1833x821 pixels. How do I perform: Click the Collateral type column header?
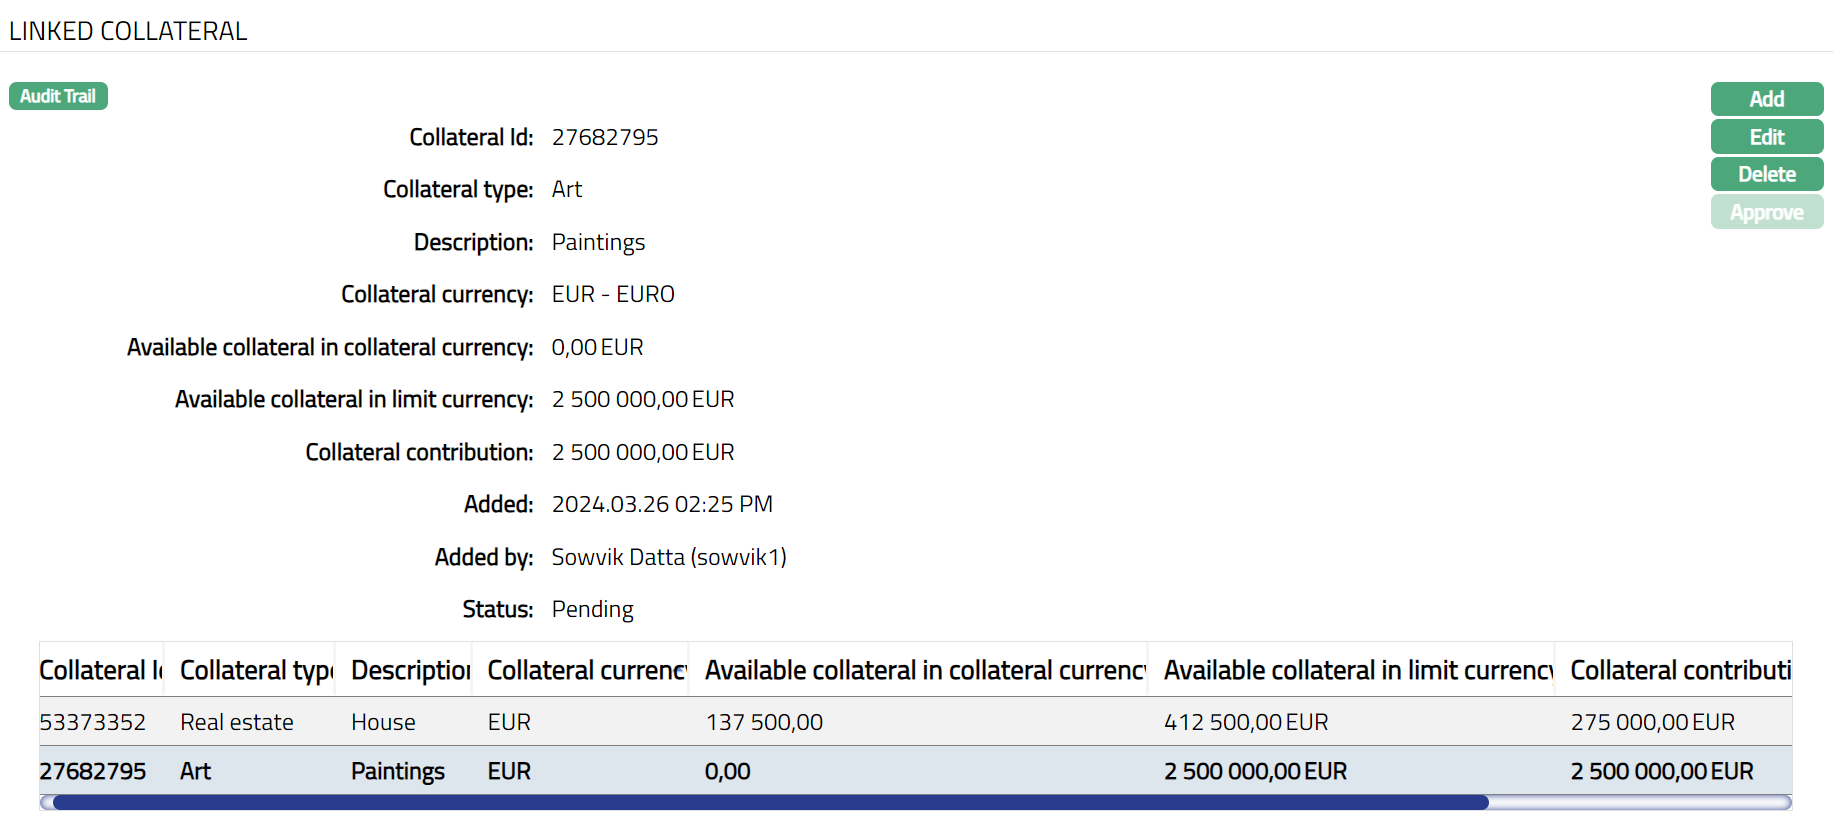pos(256,670)
